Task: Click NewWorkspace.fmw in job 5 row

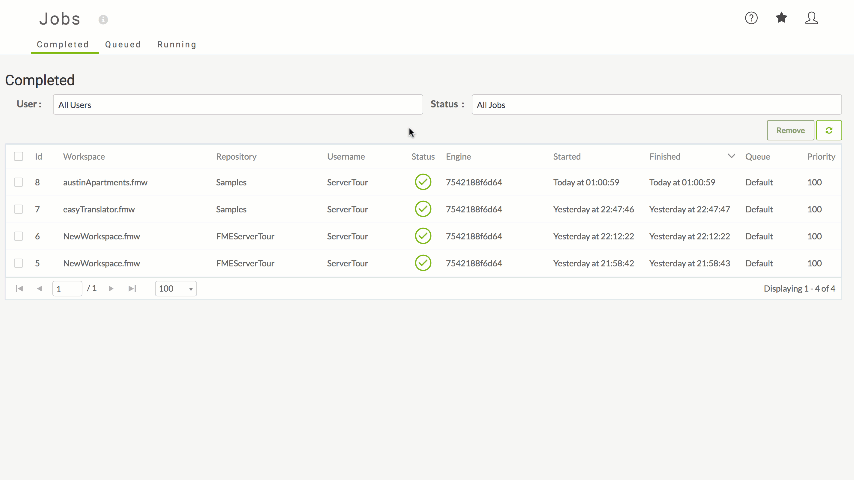Action: click(101, 263)
